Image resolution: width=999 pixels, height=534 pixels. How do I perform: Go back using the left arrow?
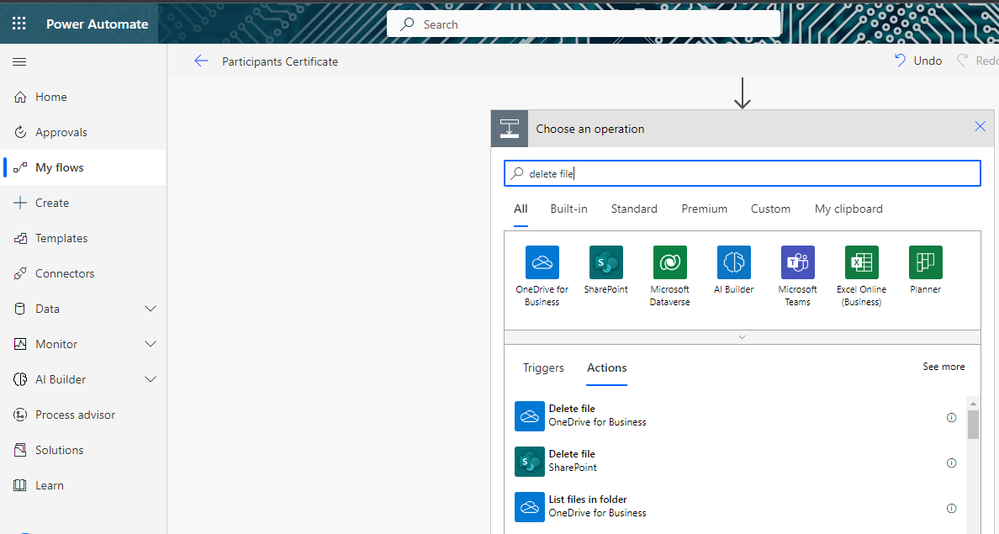pos(201,61)
